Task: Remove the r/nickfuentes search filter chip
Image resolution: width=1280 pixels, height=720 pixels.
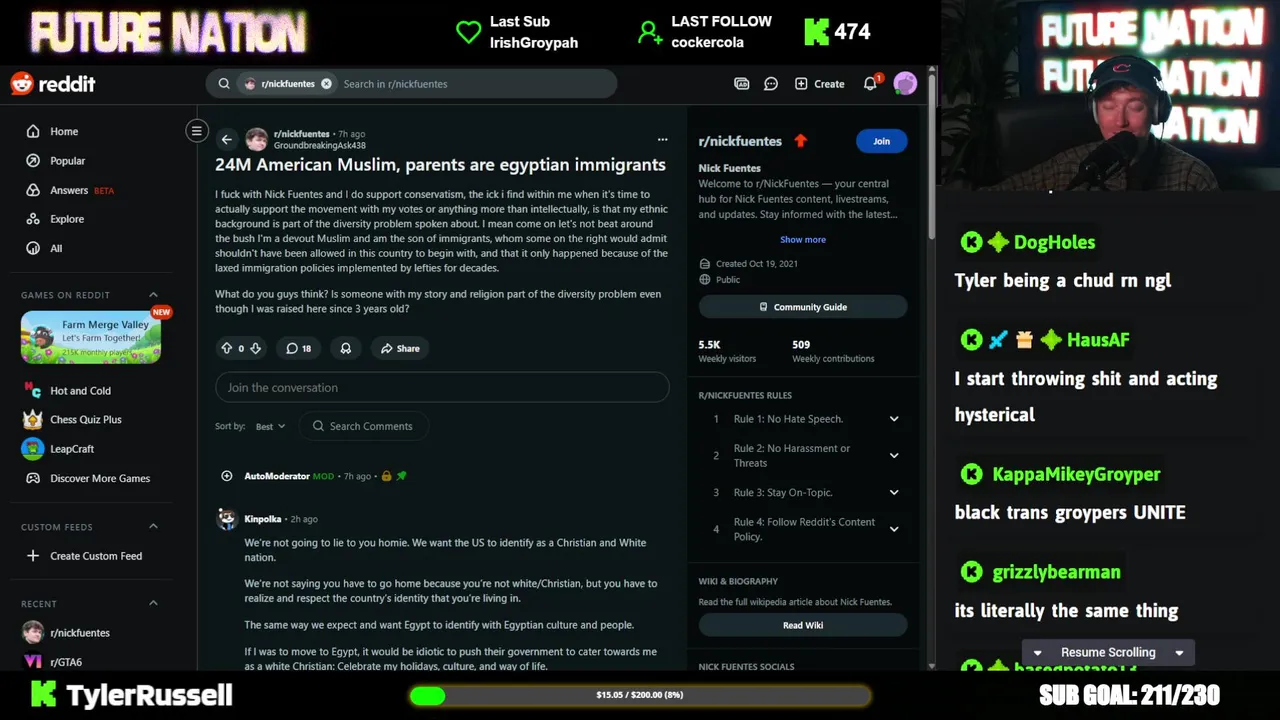Action: pos(326,84)
